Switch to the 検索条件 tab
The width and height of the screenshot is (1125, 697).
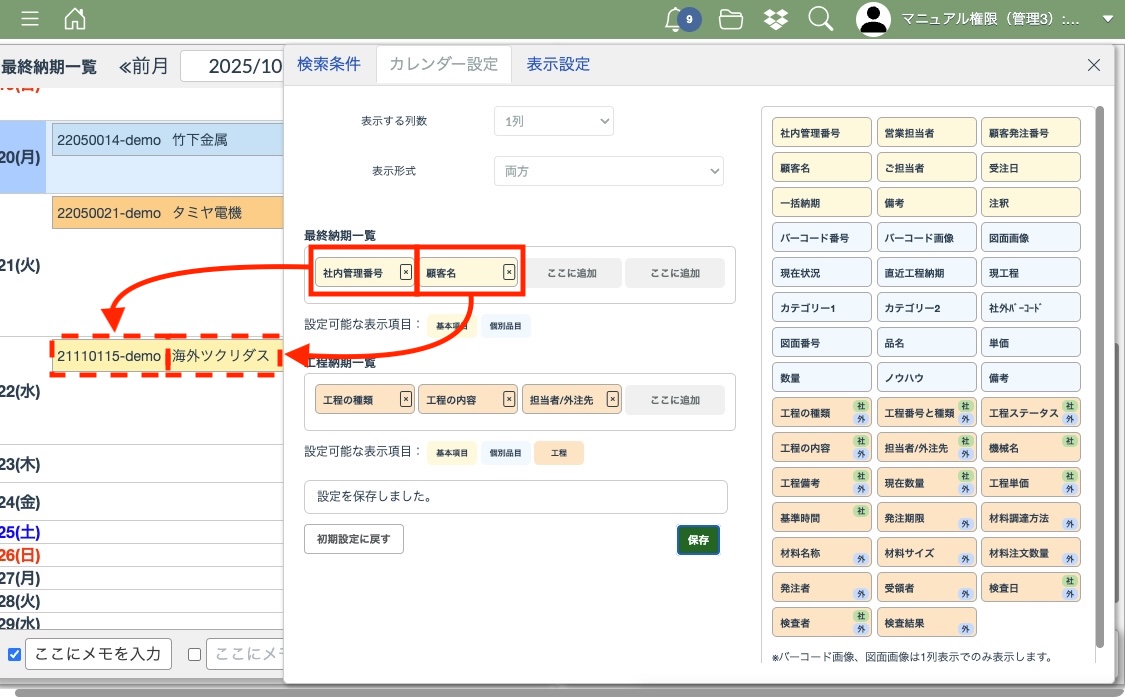(328, 64)
